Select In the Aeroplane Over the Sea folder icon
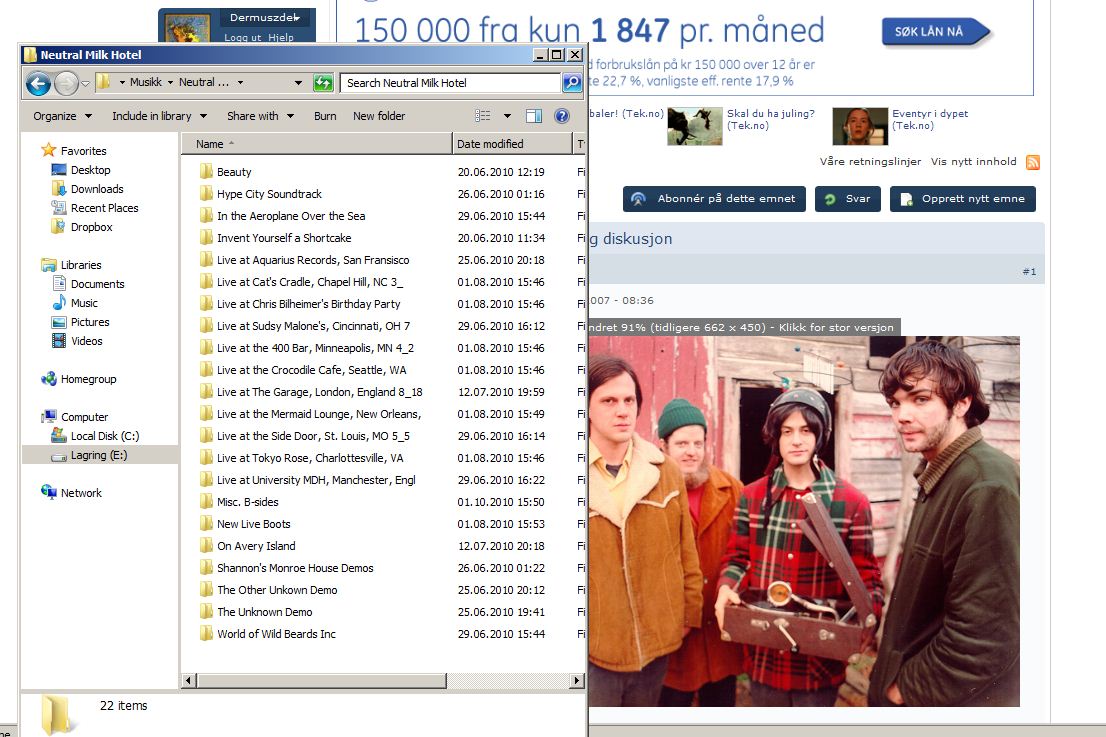The height and width of the screenshot is (737, 1106). pyautogui.click(x=206, y=215)
